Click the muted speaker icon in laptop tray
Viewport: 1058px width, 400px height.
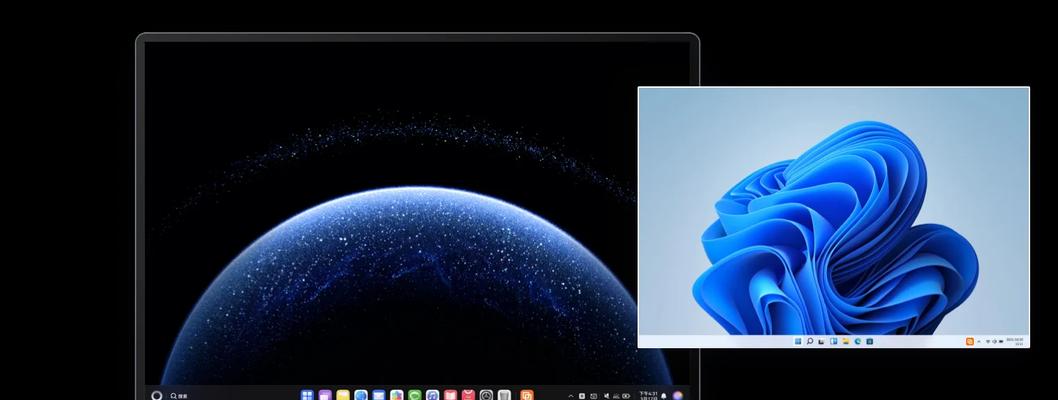(607, 396)
